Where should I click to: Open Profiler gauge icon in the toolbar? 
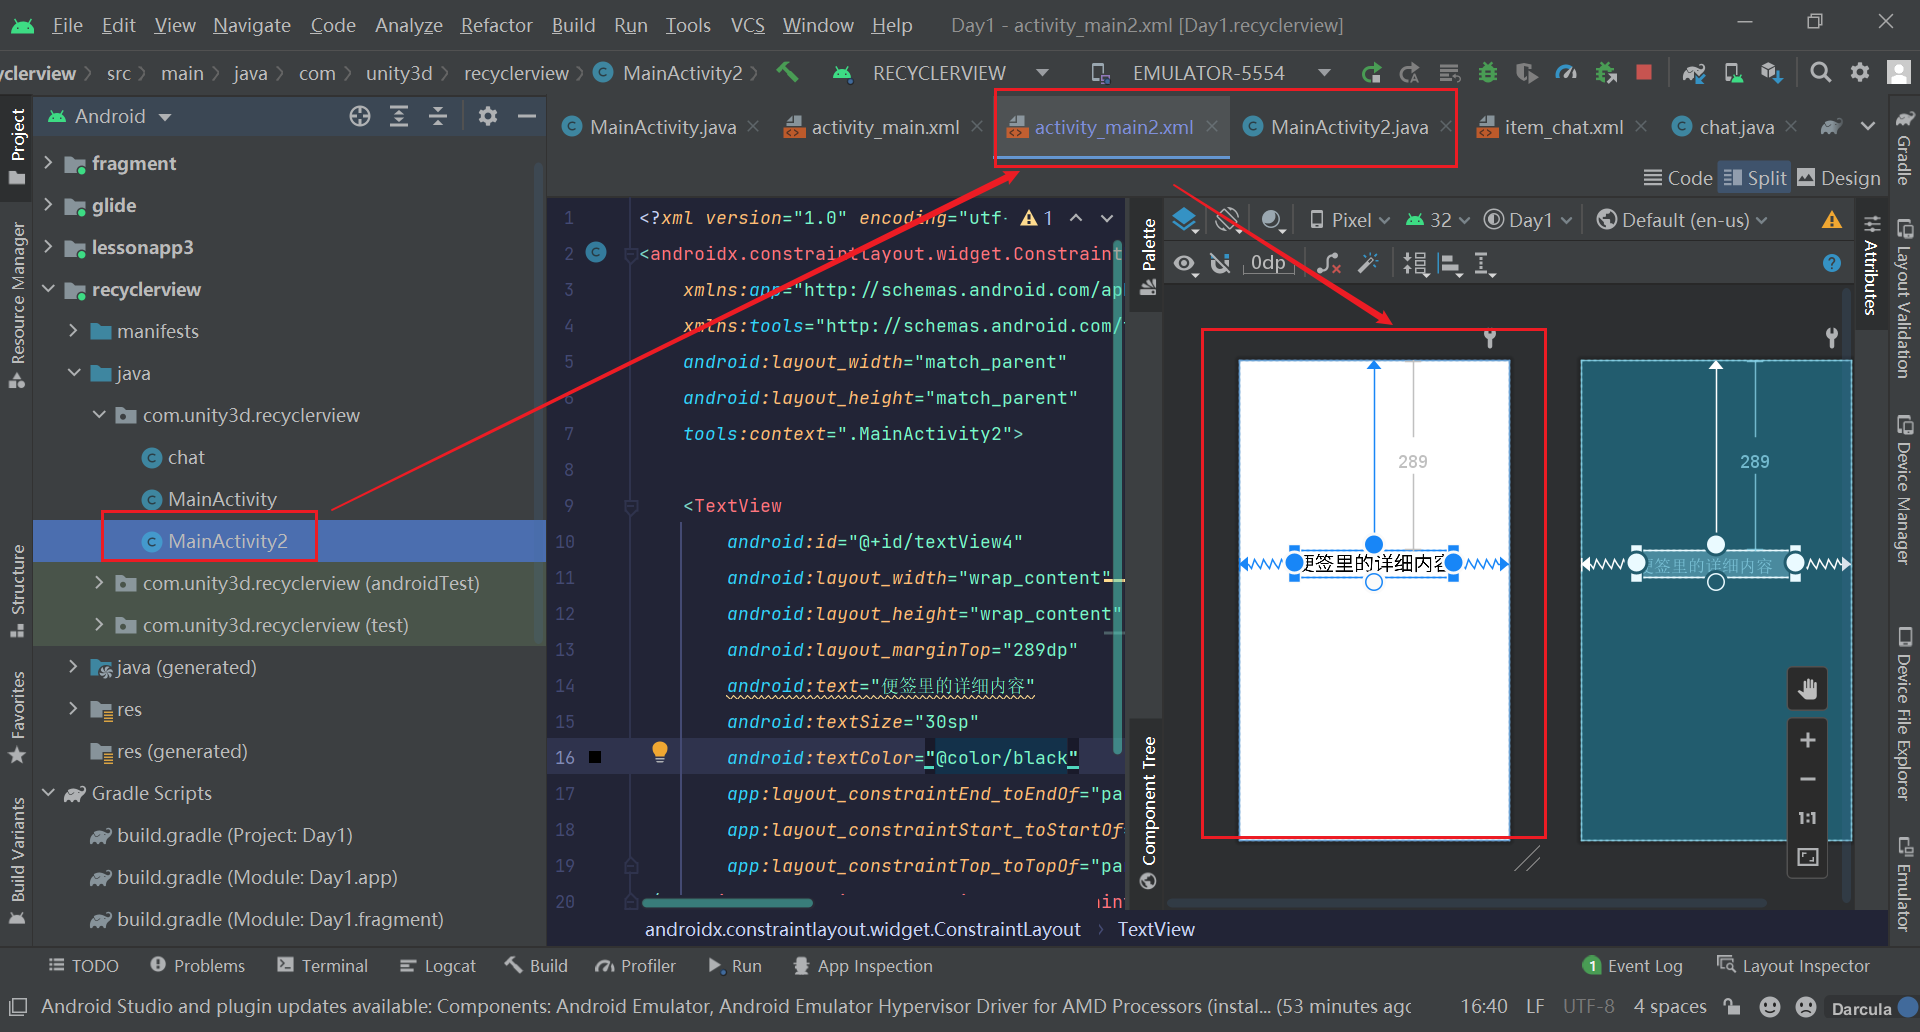pyautogui.click(x=1566, y=72)
